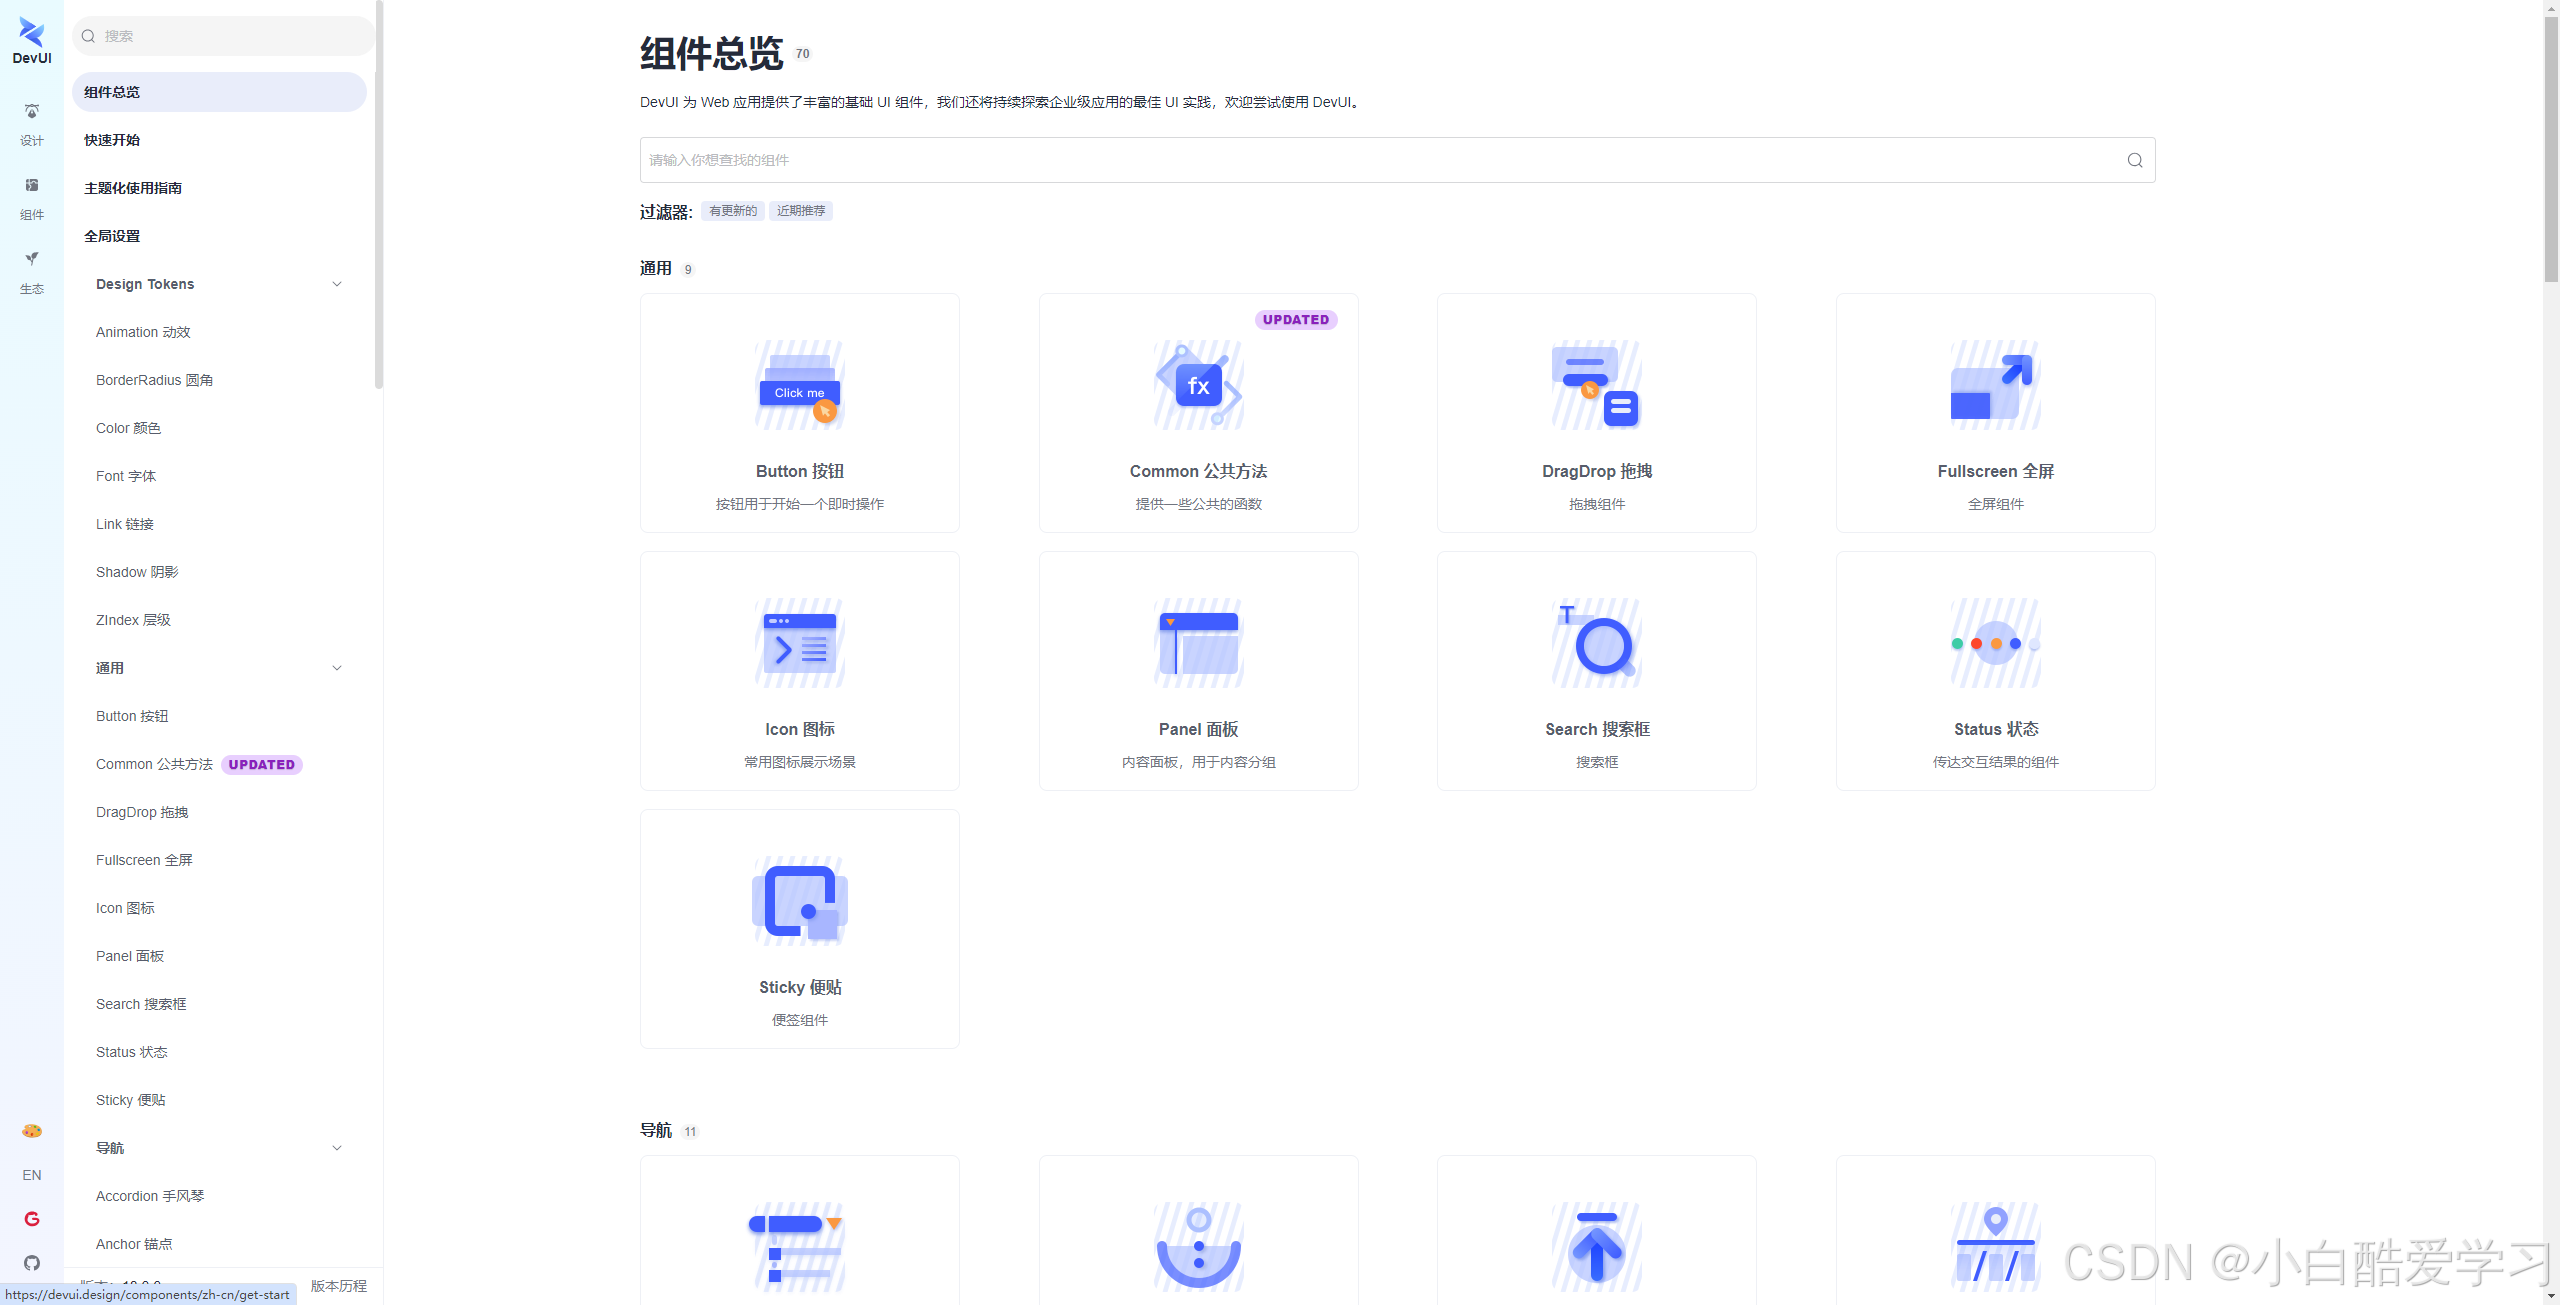
Task: Toggle the 有更新的 filter tag
Action: (732, 211)
